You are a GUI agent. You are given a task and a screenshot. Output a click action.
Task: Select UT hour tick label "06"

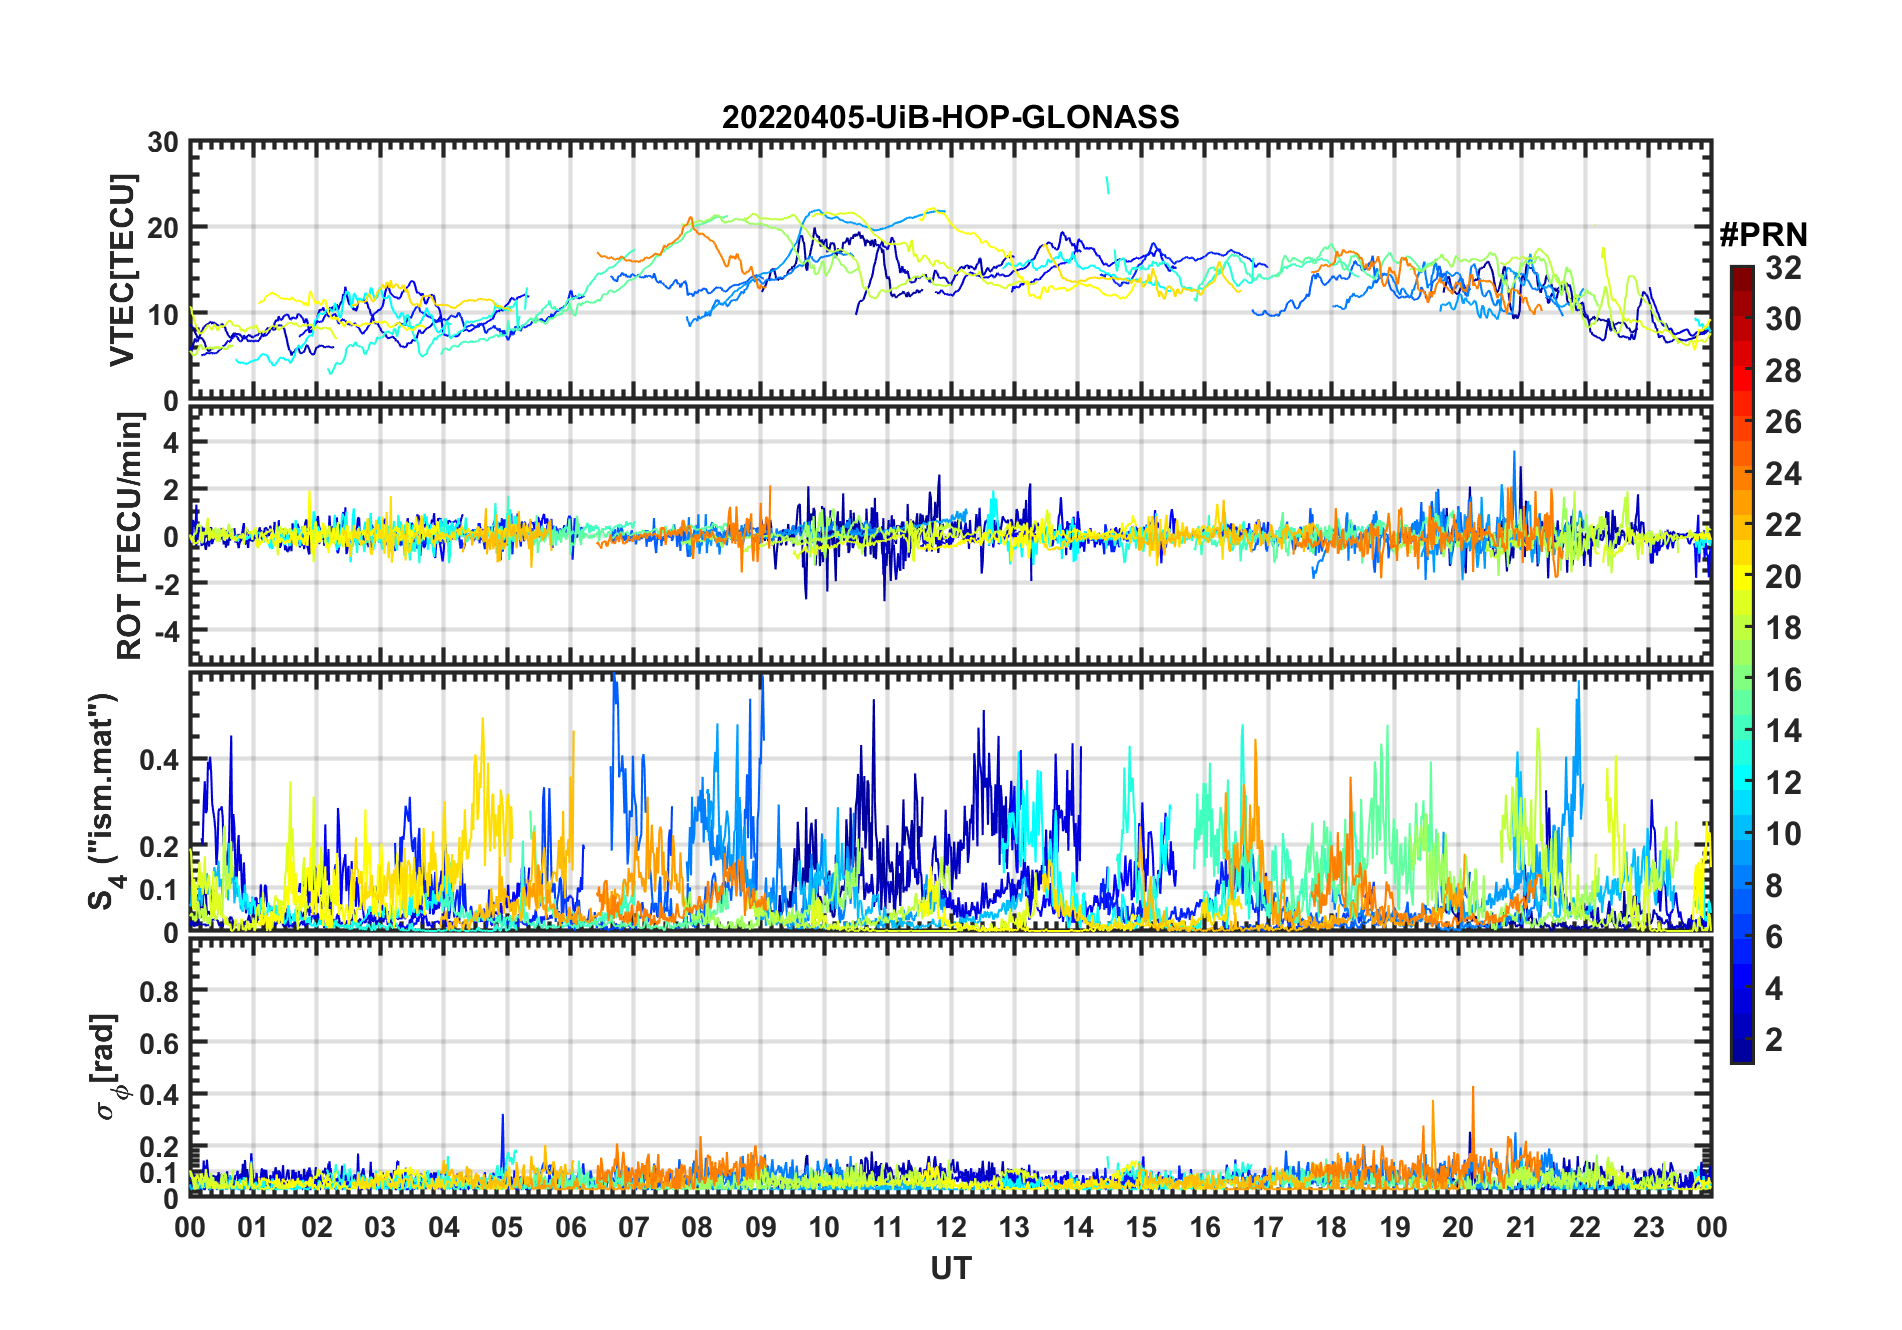pyautogui.click(x=571, y=1227)
